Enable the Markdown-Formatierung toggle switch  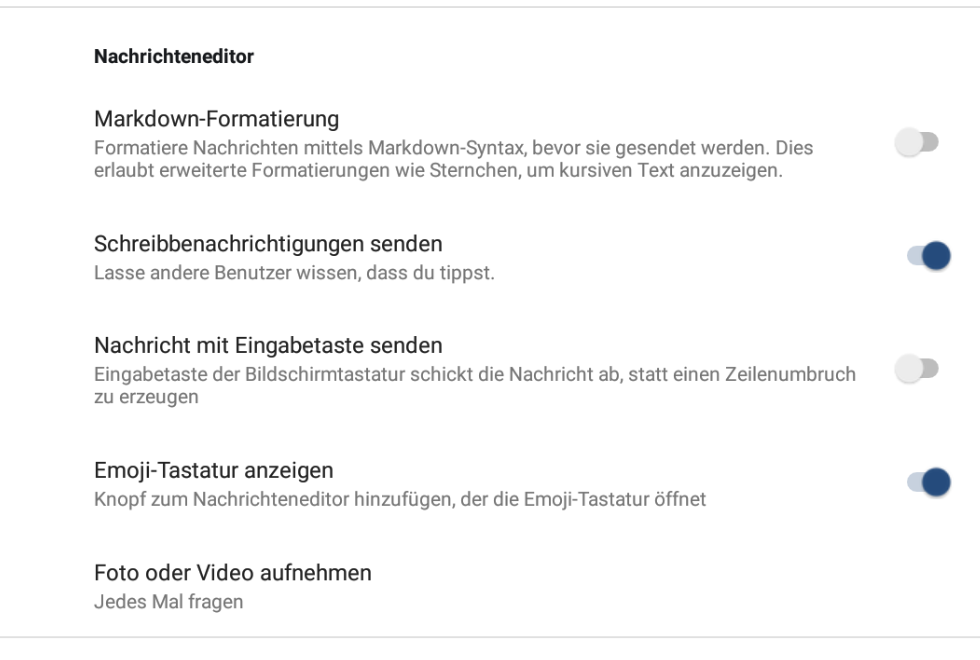(918, 145)
